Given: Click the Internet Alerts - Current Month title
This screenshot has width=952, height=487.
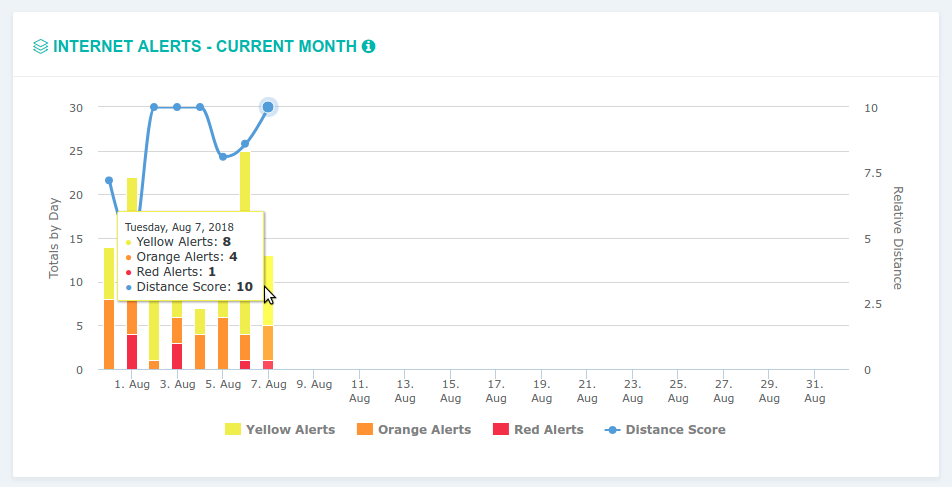Looking at the screenshot, I should pyautogui.click(x=205, y=46).
